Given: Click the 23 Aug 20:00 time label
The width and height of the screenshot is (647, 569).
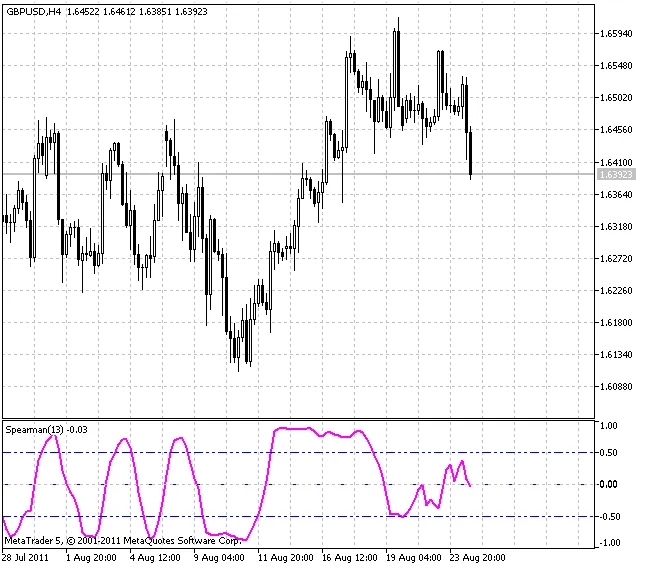Looking at the screenshot, I should (x=476, y=556).
